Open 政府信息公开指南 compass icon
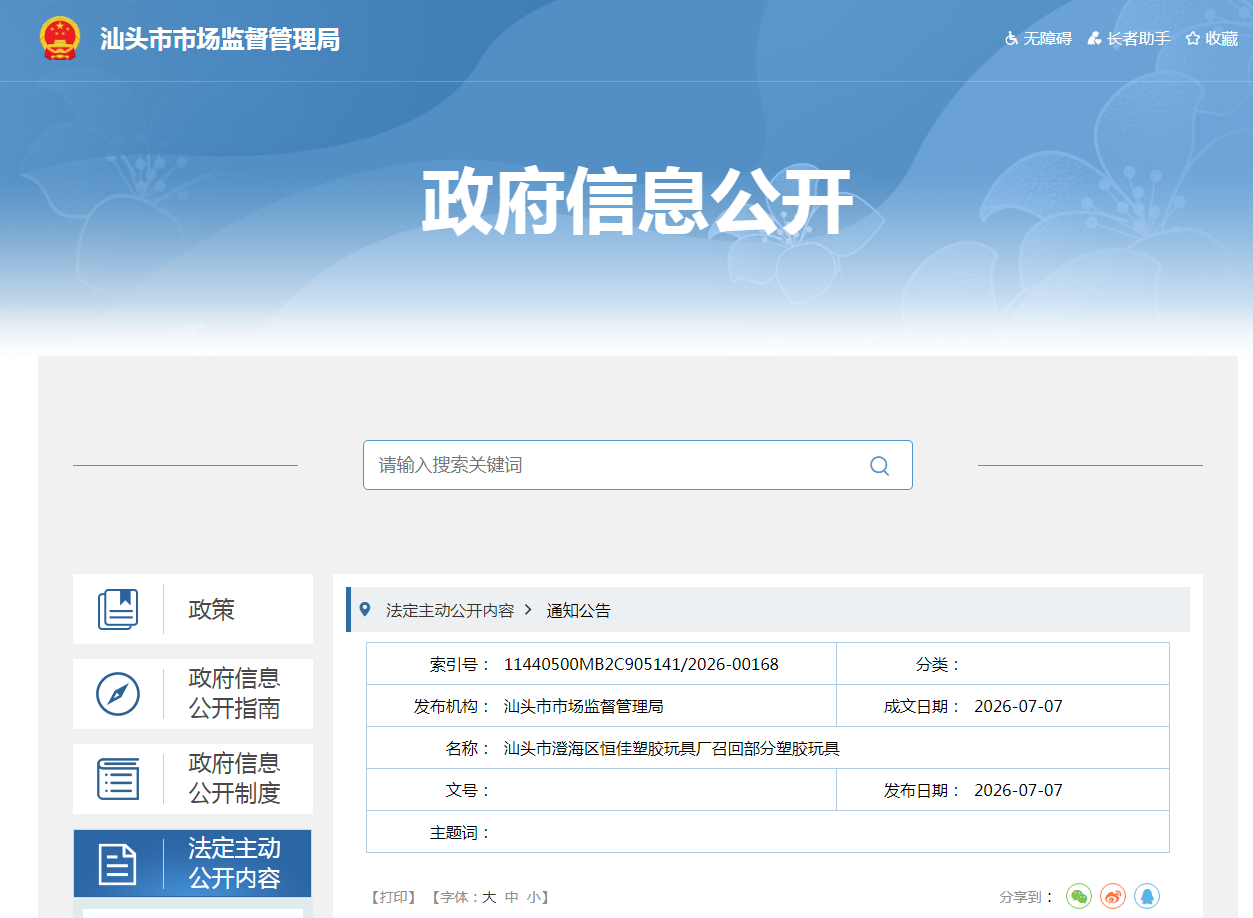This screenshot has width=1253, height=918. tap(118, 694)
